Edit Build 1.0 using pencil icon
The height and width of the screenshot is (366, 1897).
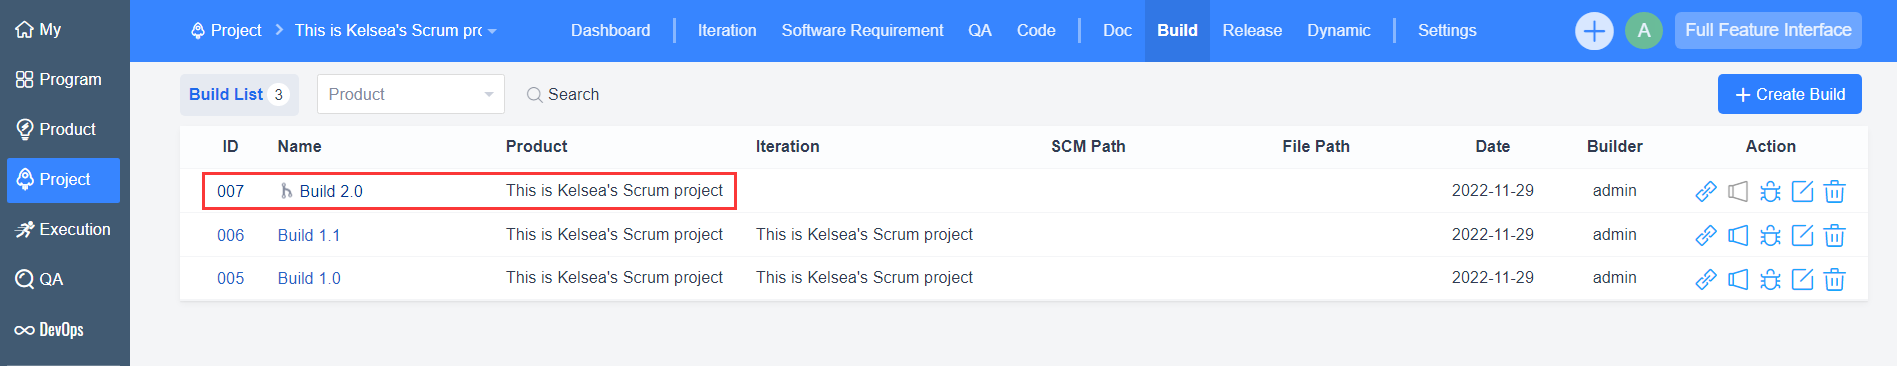(x=1802, y=279)
